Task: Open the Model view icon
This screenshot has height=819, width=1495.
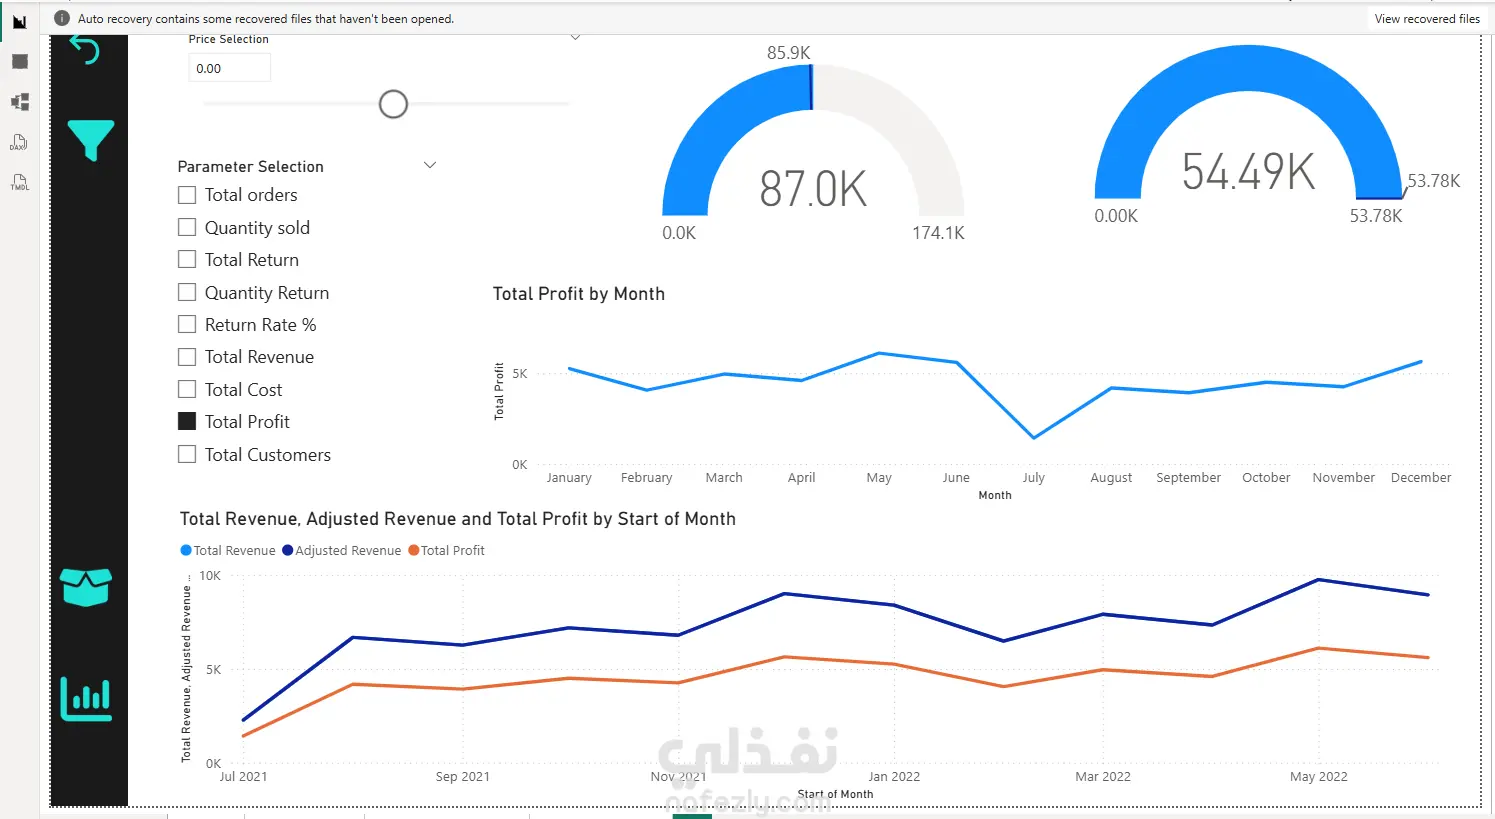Action: pyautogui.click(x=19, y=102)
